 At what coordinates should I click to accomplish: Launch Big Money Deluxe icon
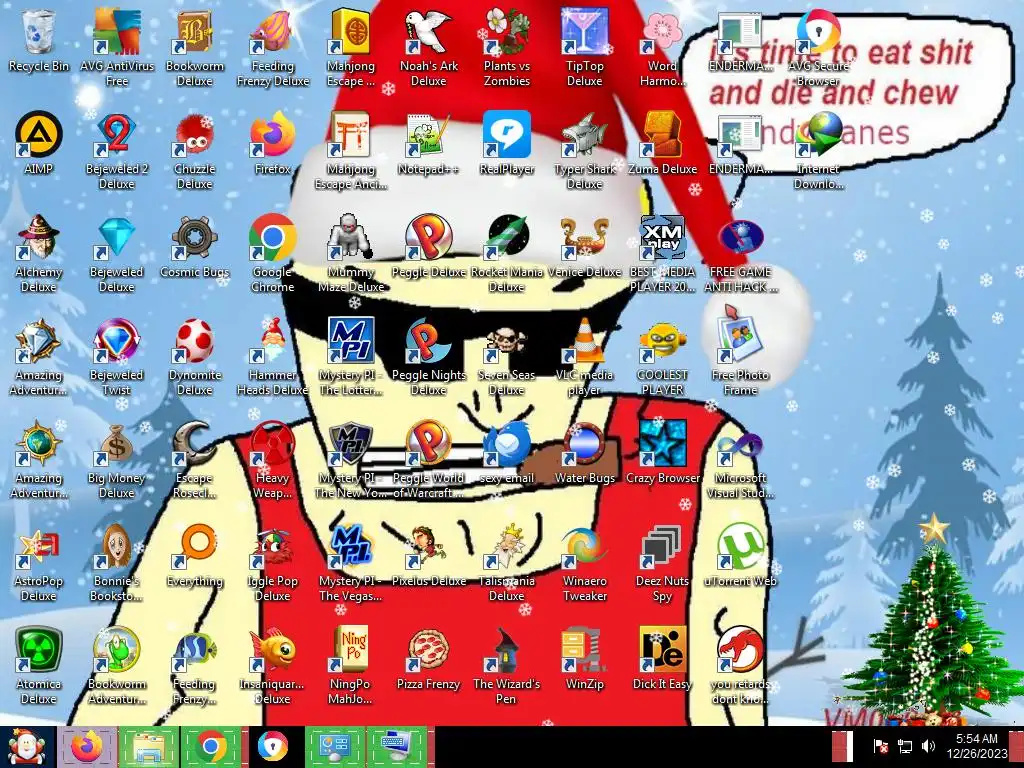click(116, 460)
